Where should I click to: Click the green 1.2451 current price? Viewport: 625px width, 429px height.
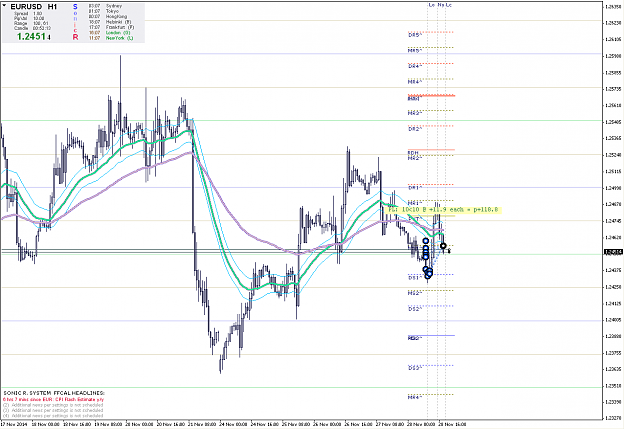(33, 37)
